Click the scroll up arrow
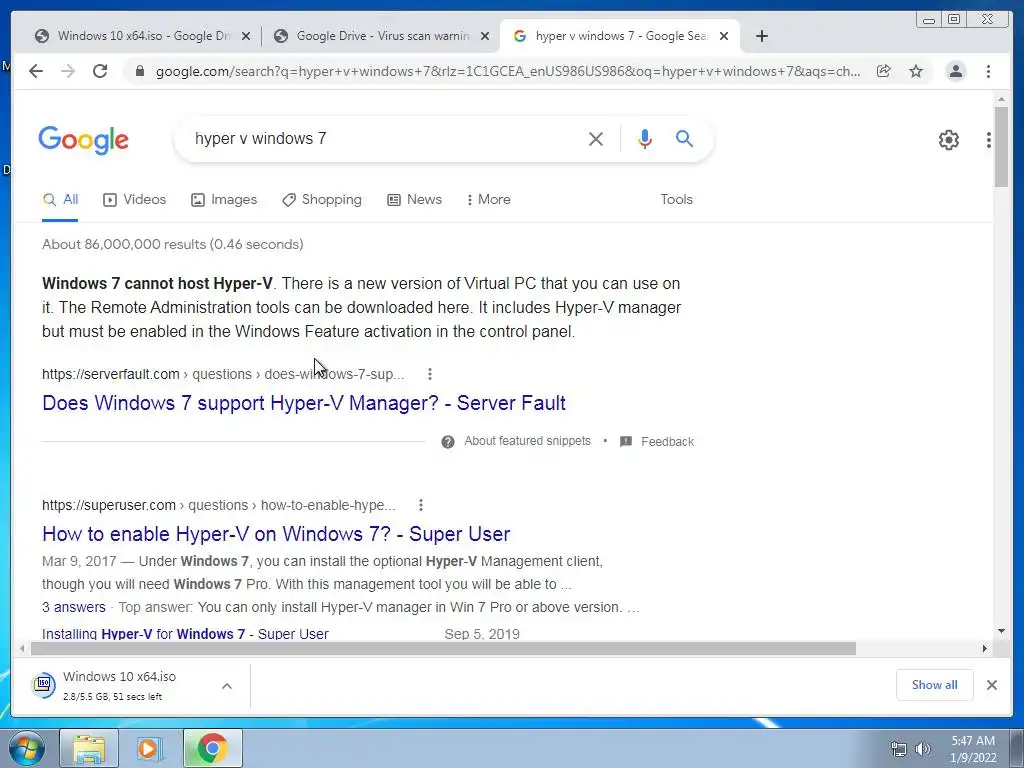This screenshot has width=1024, height=768. [x=1002, y=100]
